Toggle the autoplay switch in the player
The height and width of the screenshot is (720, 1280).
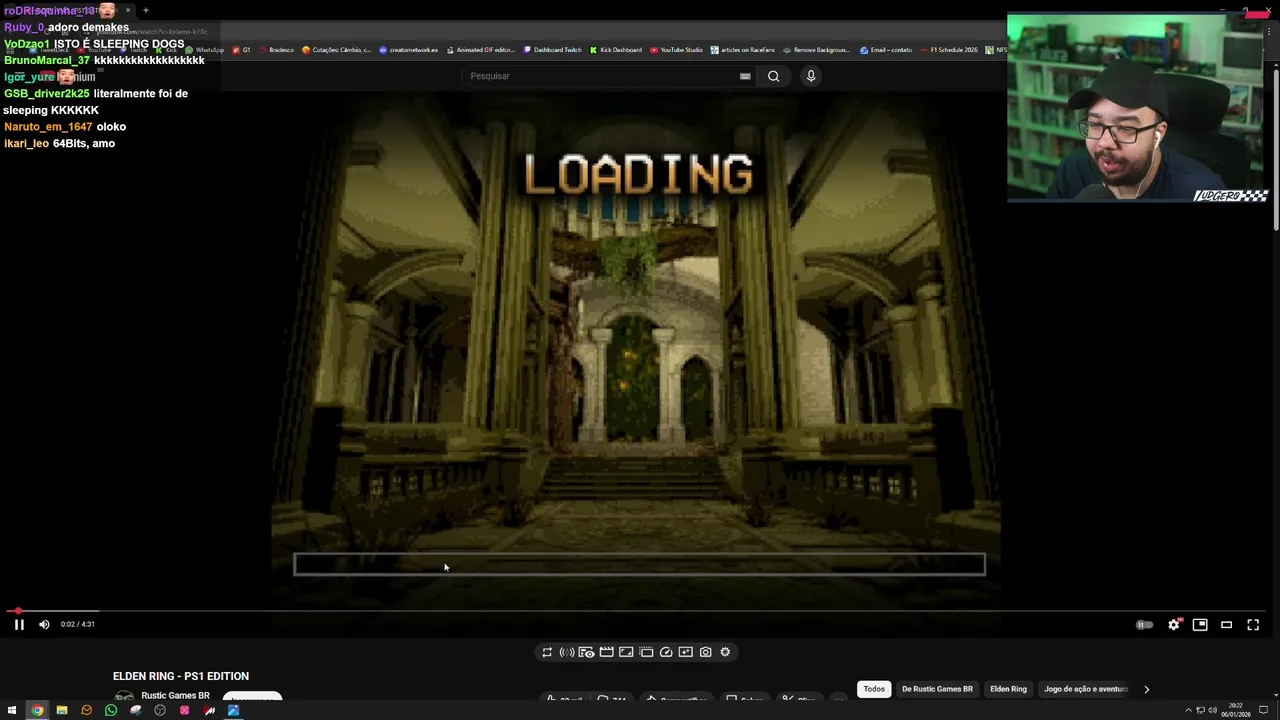(x=1145, y=625)
